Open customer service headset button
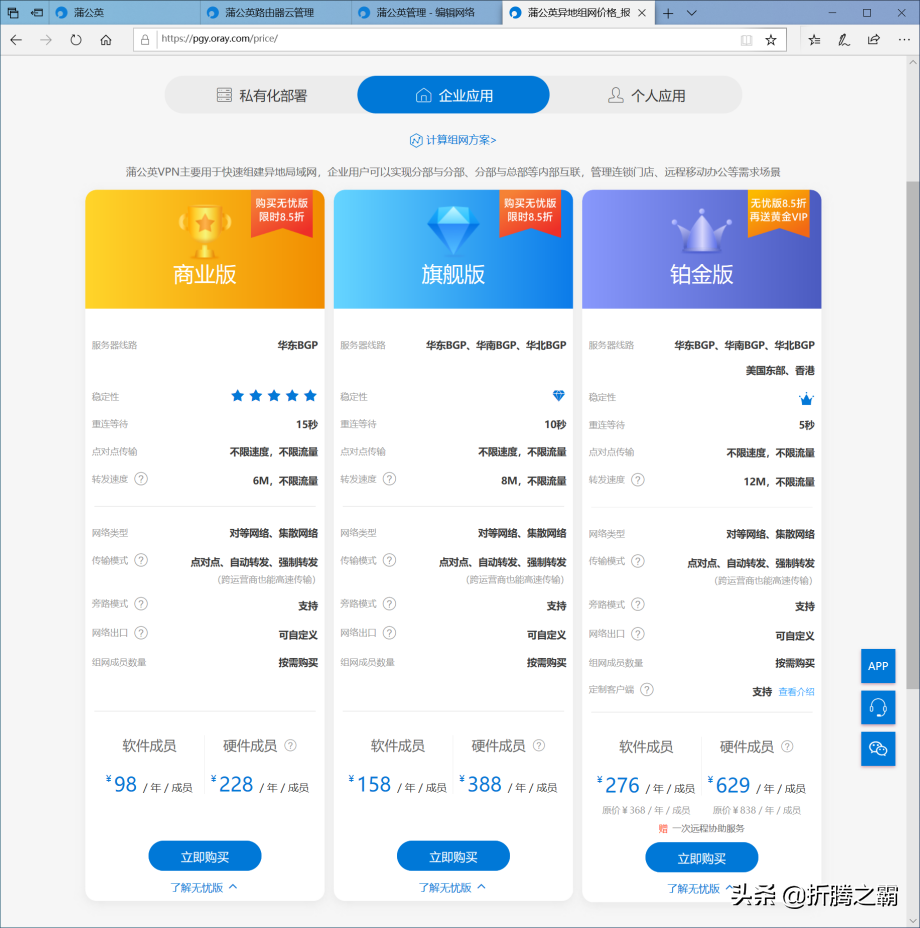Screen dimensions: 920x928 click(x=878, y=707)
